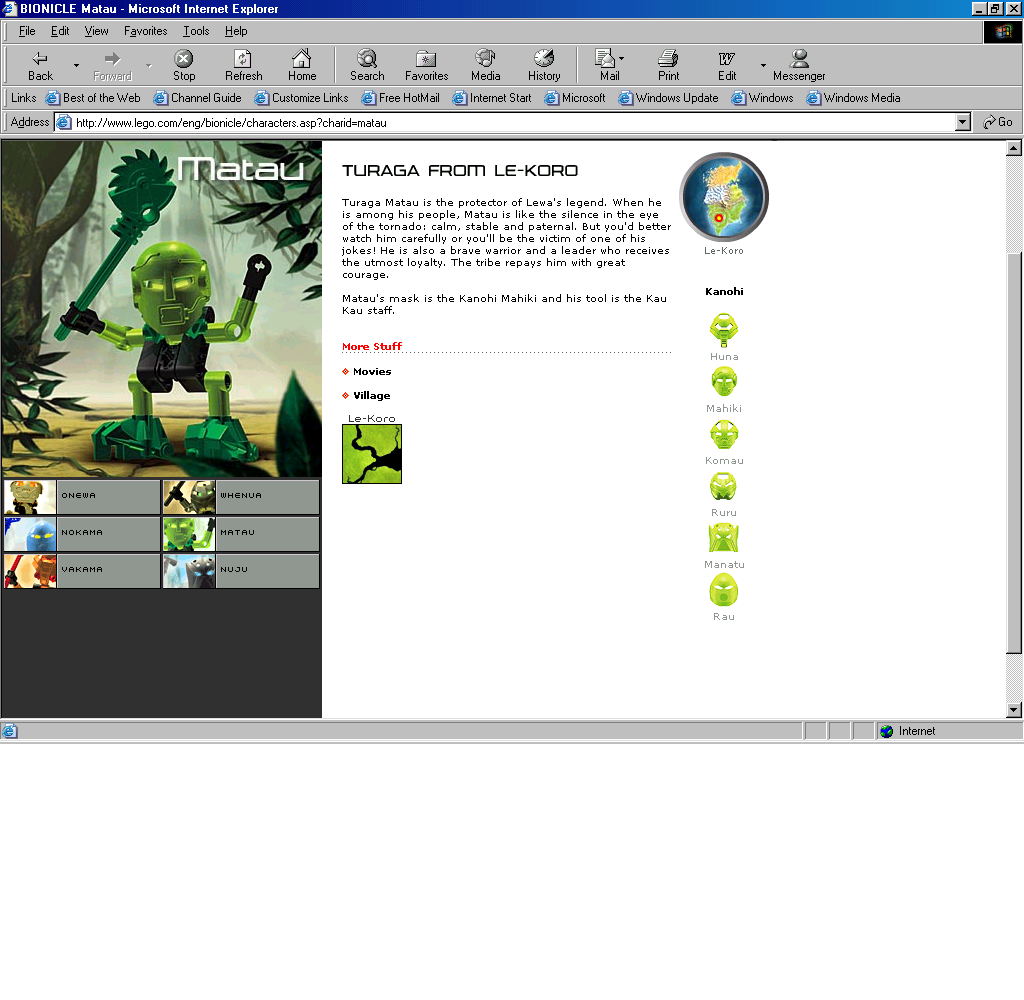
Task: Click the page scrollbar up arrow
Action: coord(1014,148)
